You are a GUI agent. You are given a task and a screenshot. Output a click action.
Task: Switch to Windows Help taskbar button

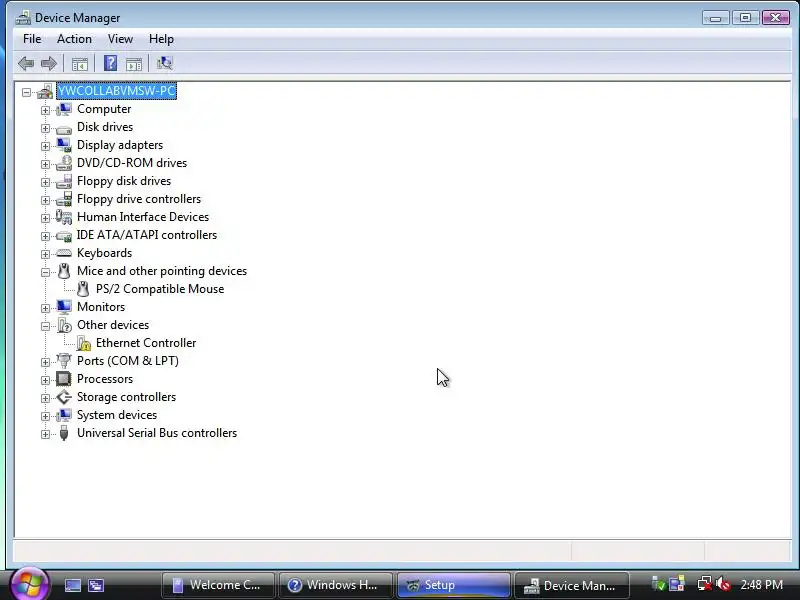(336, 585)
